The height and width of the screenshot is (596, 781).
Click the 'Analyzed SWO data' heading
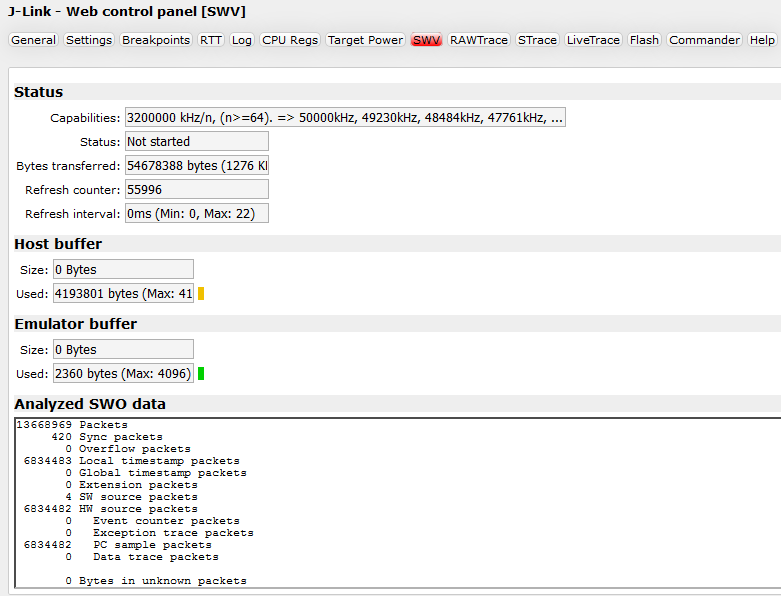coord(90,404)
